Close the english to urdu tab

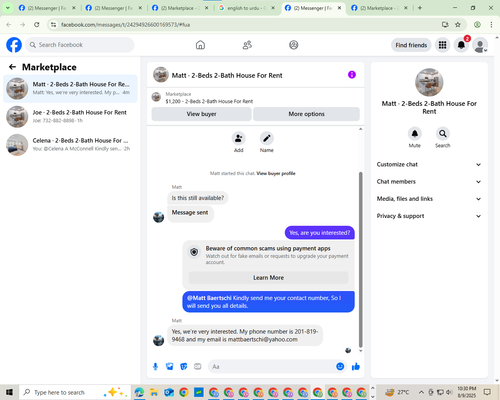(273, 8)
